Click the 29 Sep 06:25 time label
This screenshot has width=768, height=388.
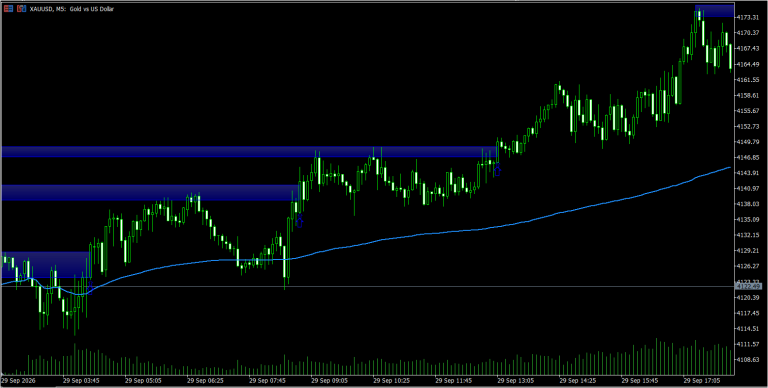tap(206, 380)
